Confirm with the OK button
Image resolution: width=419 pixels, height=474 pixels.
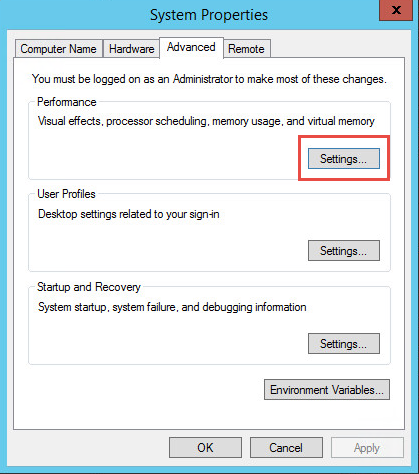pos(205,448)
